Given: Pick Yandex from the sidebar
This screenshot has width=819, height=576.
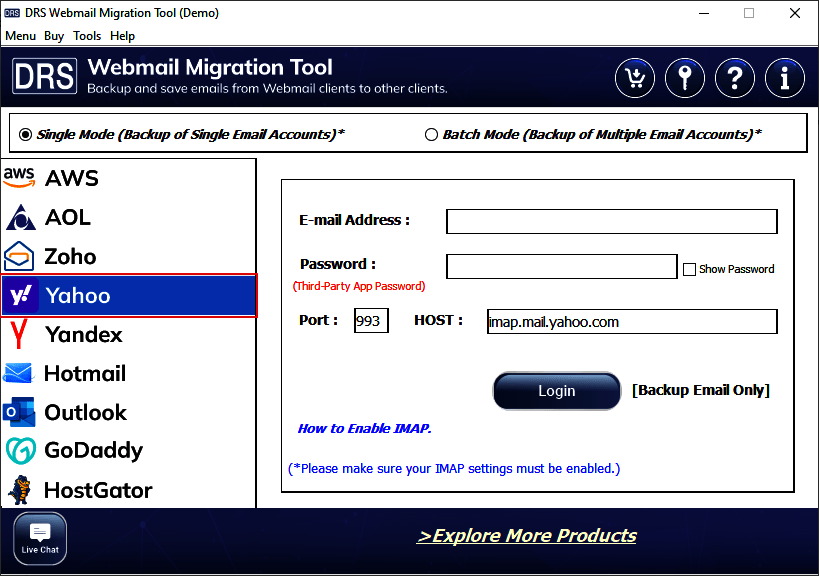Looking at the screenshot, I should tap(83, 334).
